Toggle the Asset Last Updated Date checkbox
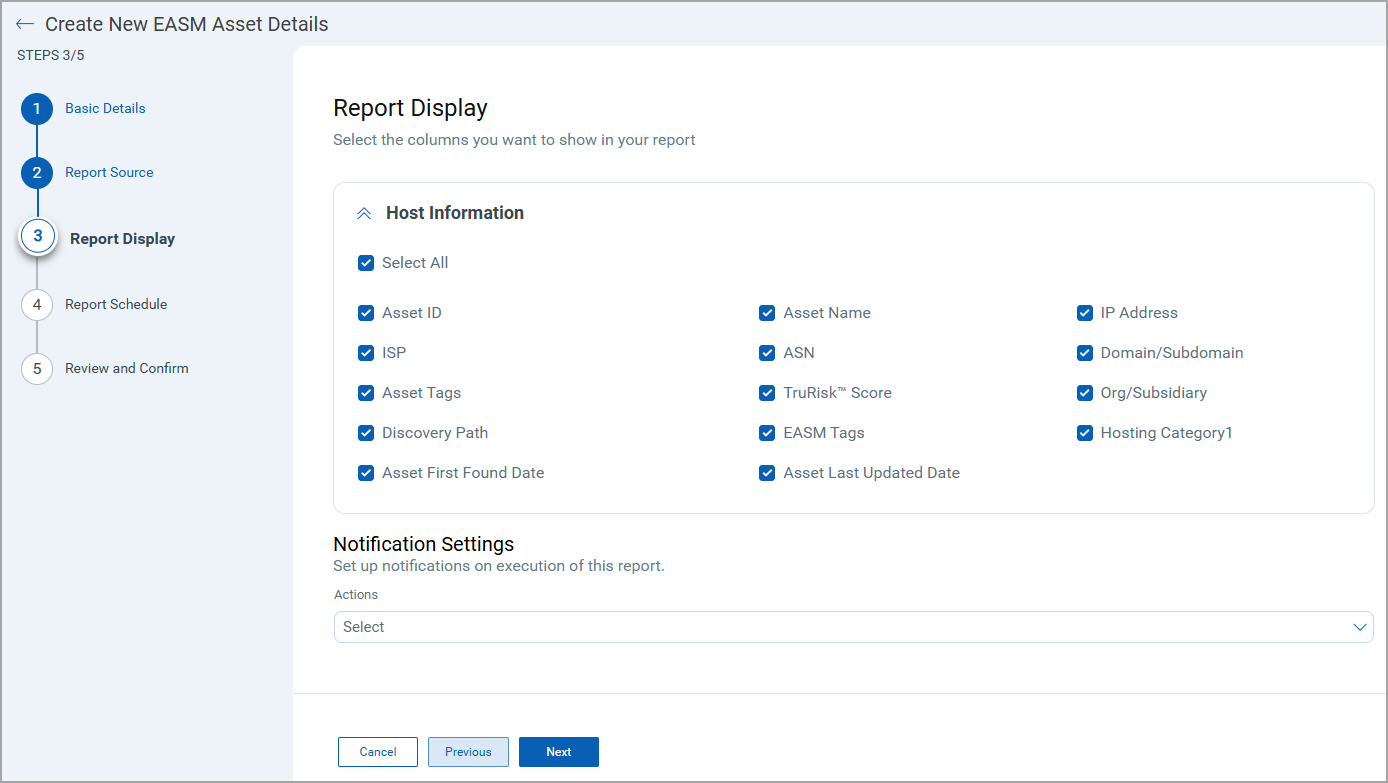This screenshot has width=1388, height=783. [x=767, y=473]
